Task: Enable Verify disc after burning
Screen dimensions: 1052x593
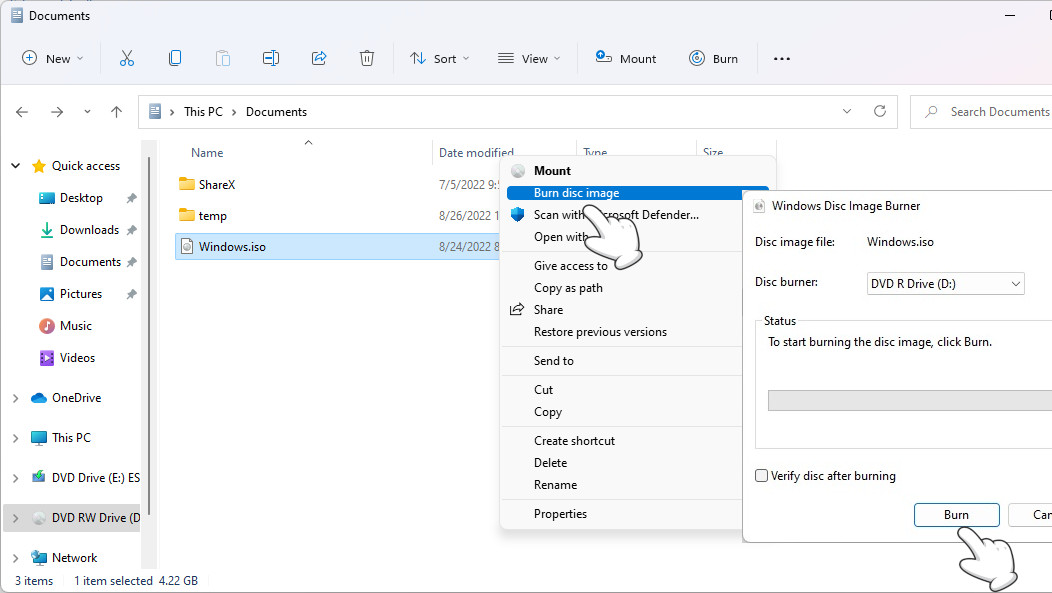Action: click(x=761, y=476)
